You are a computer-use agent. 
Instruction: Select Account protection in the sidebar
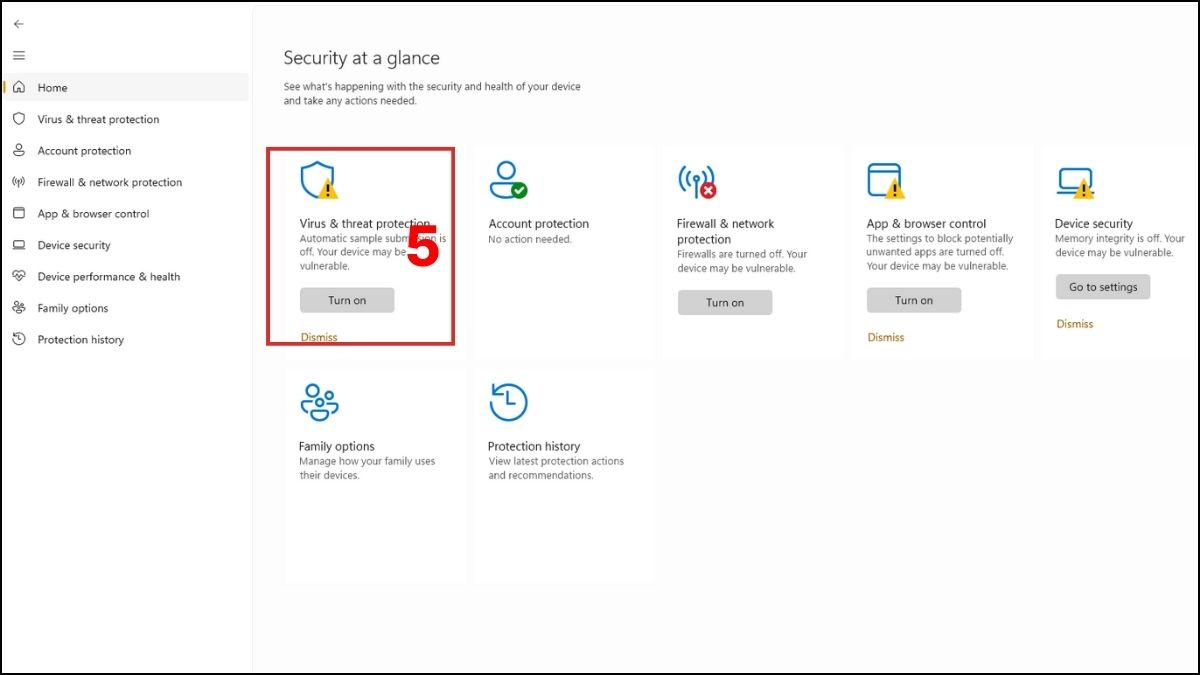[84, 151]
